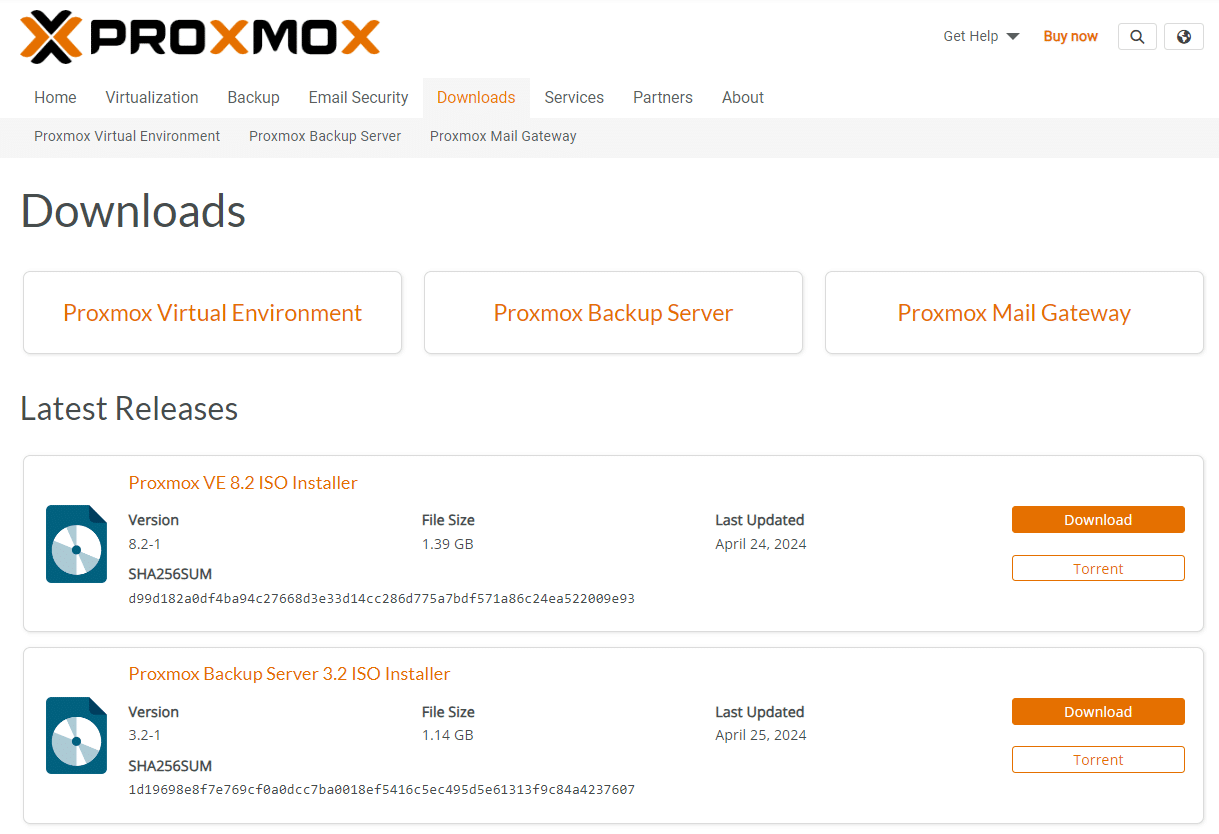The image size is (1219, 834).
Task: Download the Proxmox VE 8.2 ISO
Action: 1098,519
